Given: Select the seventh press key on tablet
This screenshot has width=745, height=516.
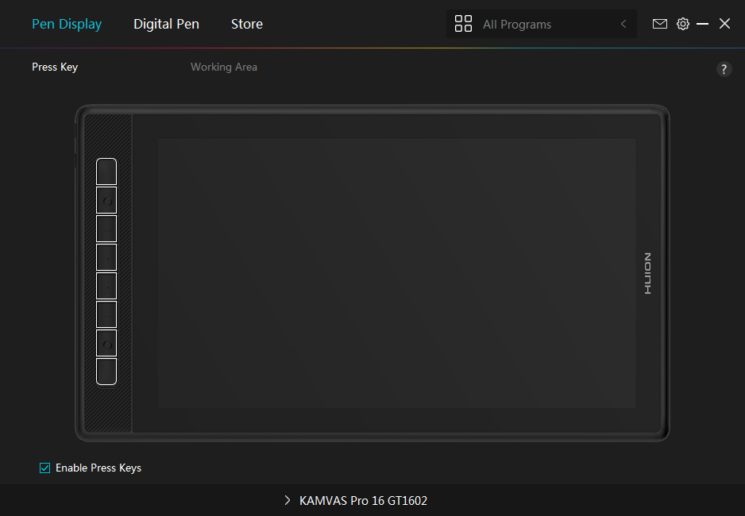Looking at the screenshot, I should pos(106,343).
